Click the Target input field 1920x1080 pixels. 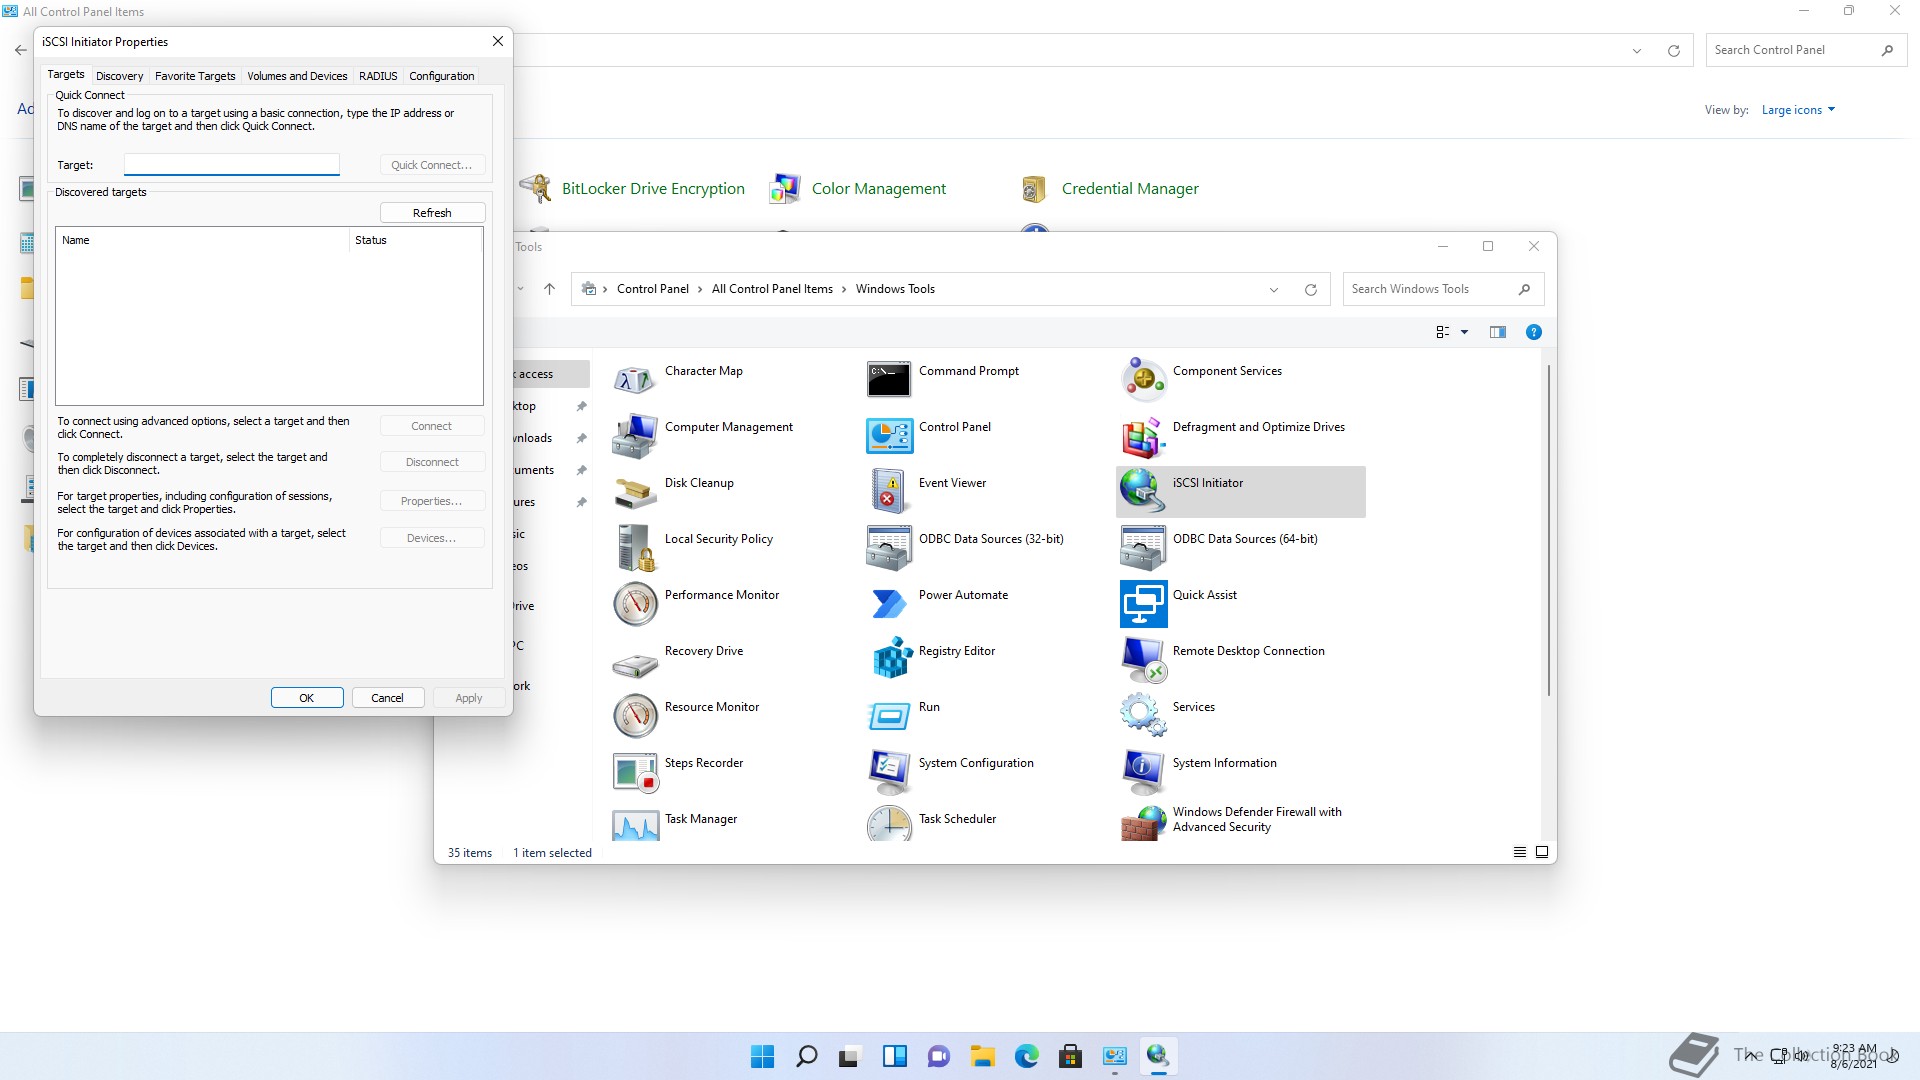232,165
